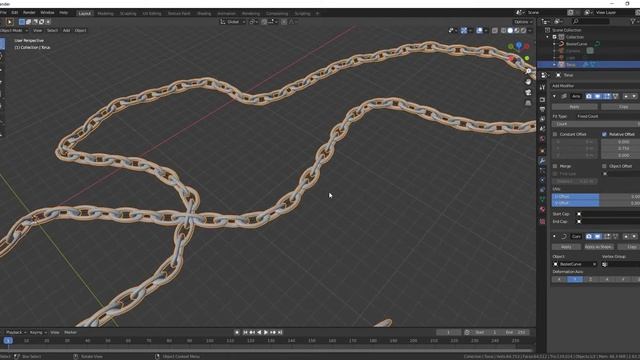Toggle snapping magnet in viewport header
Screen dimensions: 640x360
(x=264, y=22)
